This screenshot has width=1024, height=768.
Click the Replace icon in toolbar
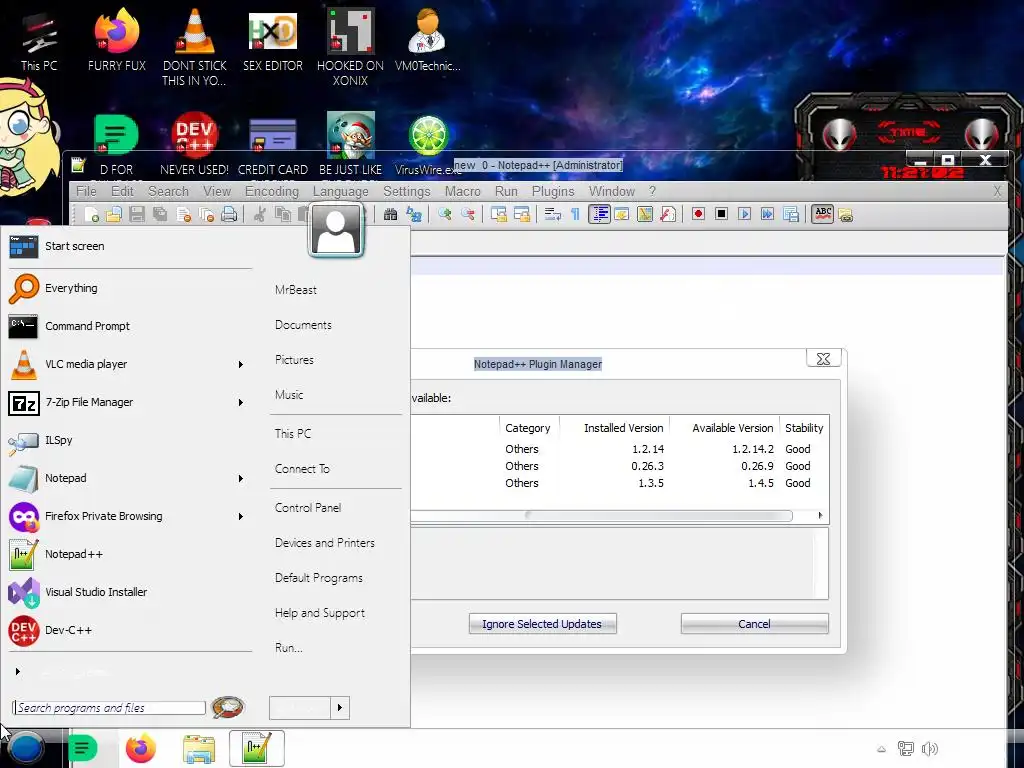(414, 214)
